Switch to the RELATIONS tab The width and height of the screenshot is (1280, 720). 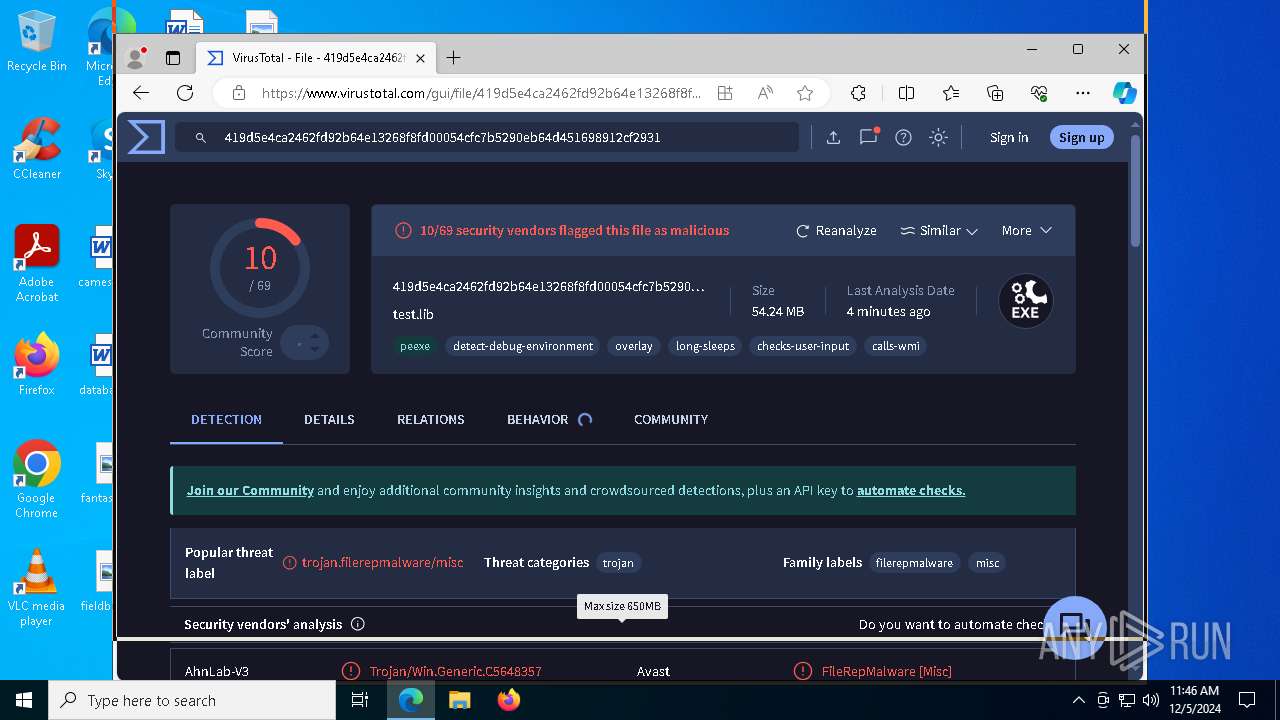(x=430, y=419)
